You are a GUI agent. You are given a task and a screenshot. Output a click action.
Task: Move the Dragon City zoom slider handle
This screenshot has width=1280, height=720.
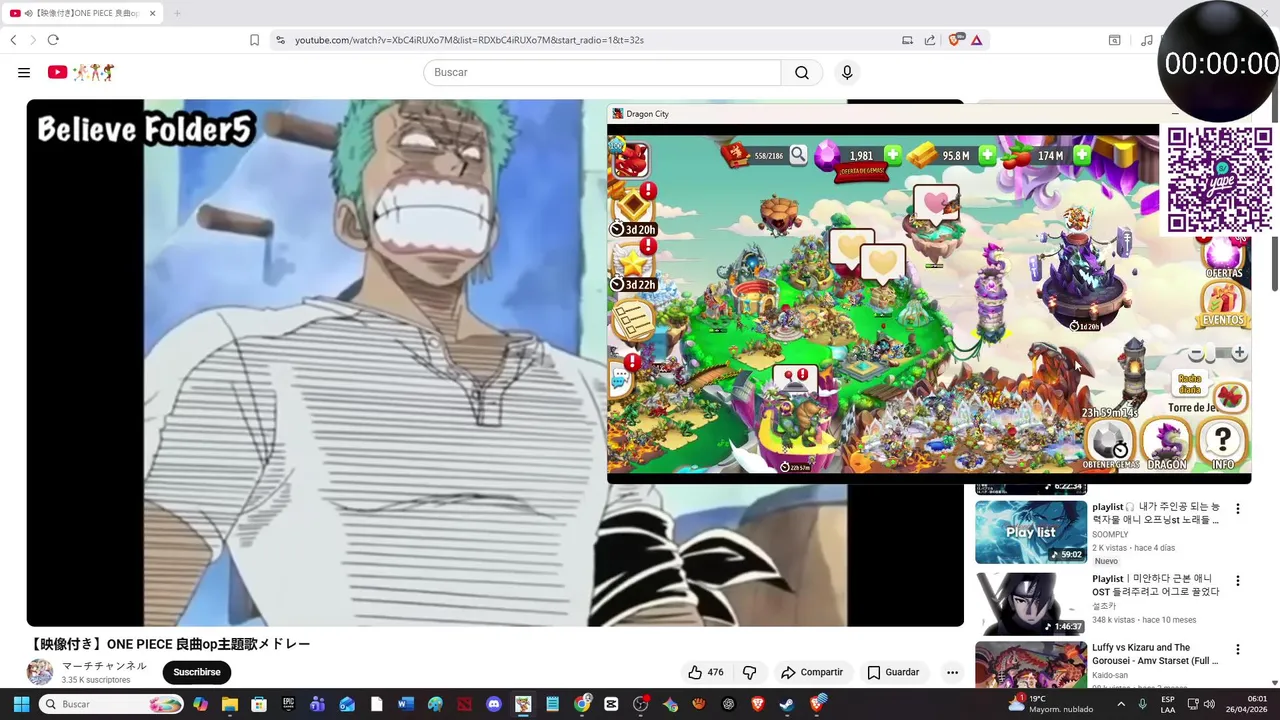pyautogui.click(x=1211, y=354)
